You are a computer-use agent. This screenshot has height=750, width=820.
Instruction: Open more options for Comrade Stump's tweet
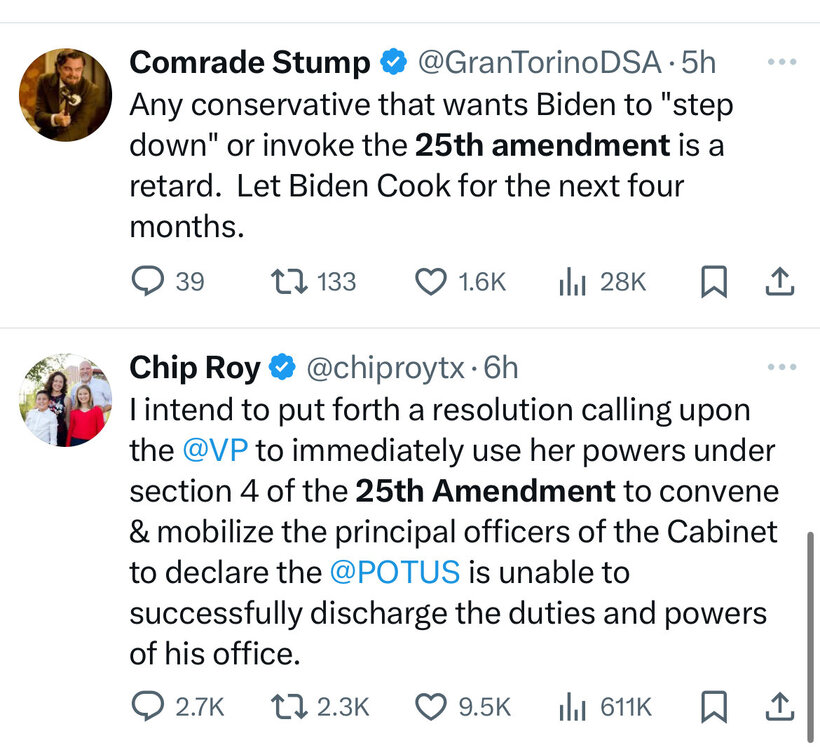coord(779,62)
